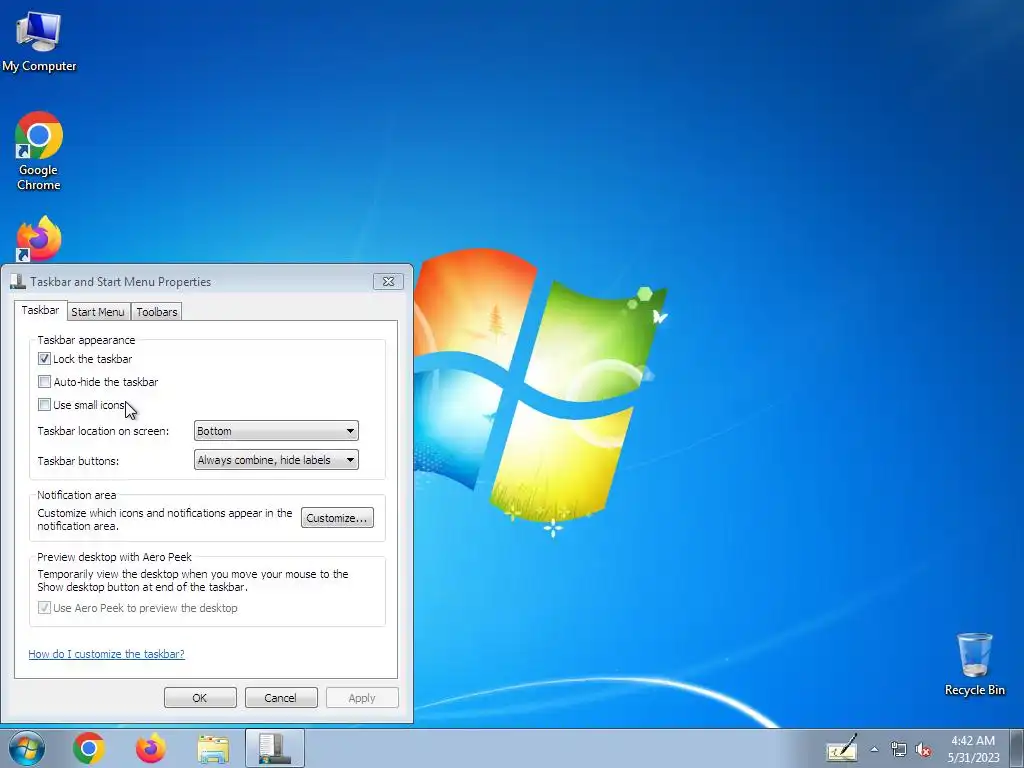1024x768 pixels.
Task: Open the Recycle Bin on the desktop
Action: pyautogui.click(x=974, y=664)
